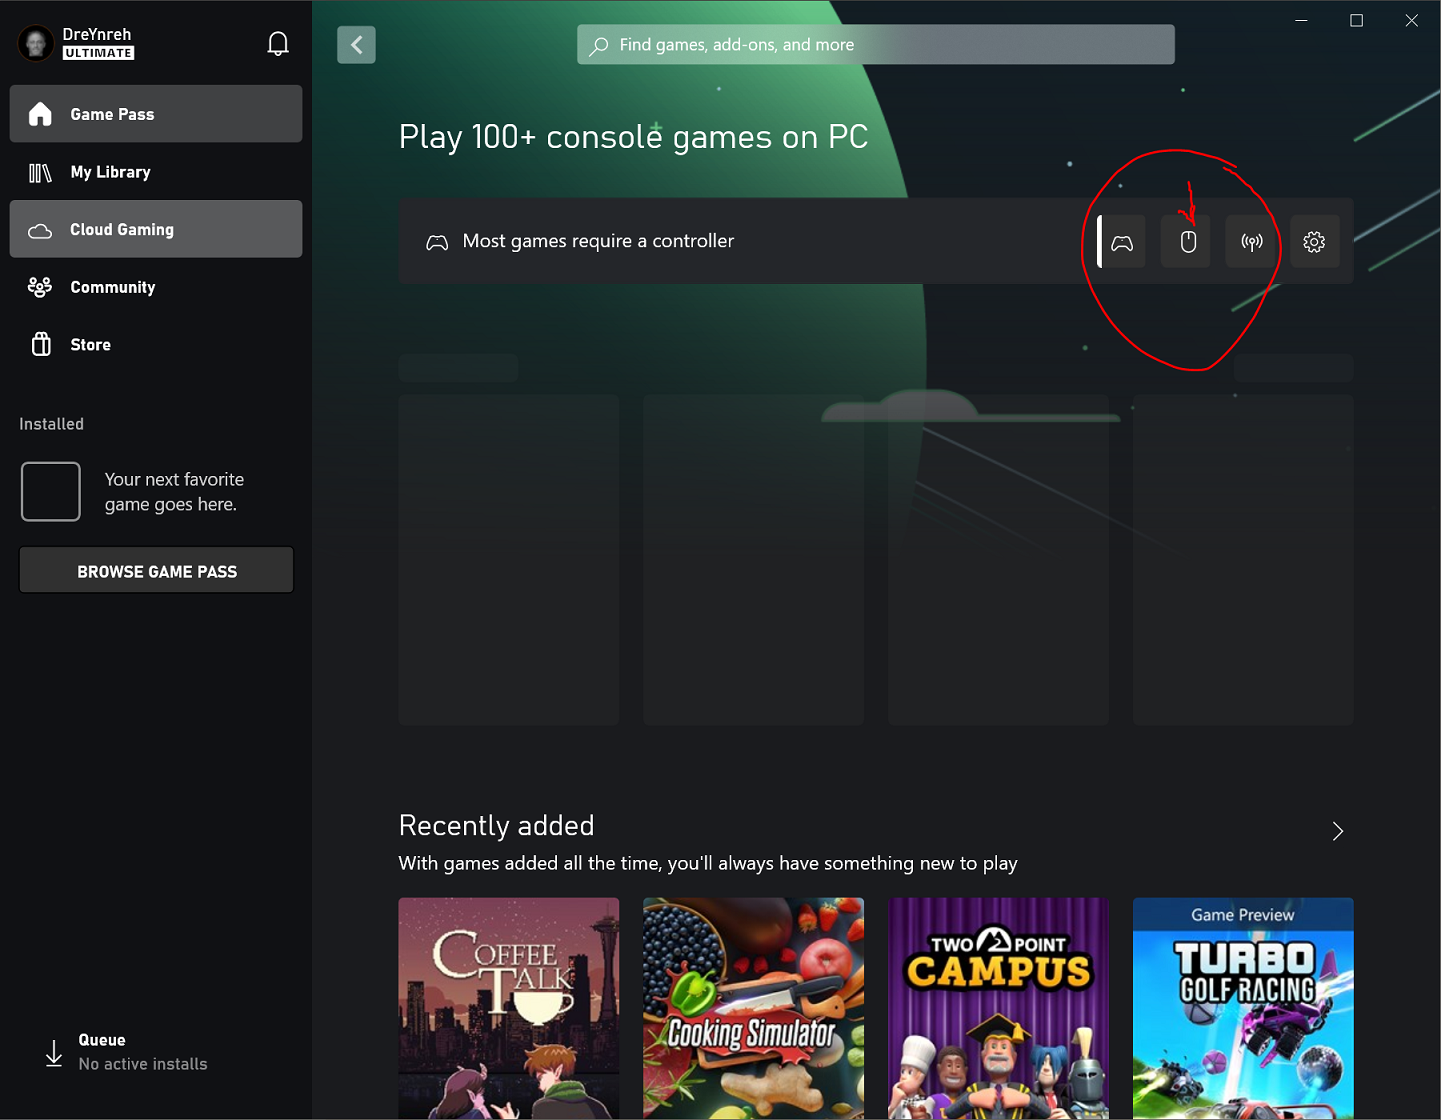The image size is (1441, 1120).
Task: Click the Game Pass home icon
Action: tap(40, 114)
